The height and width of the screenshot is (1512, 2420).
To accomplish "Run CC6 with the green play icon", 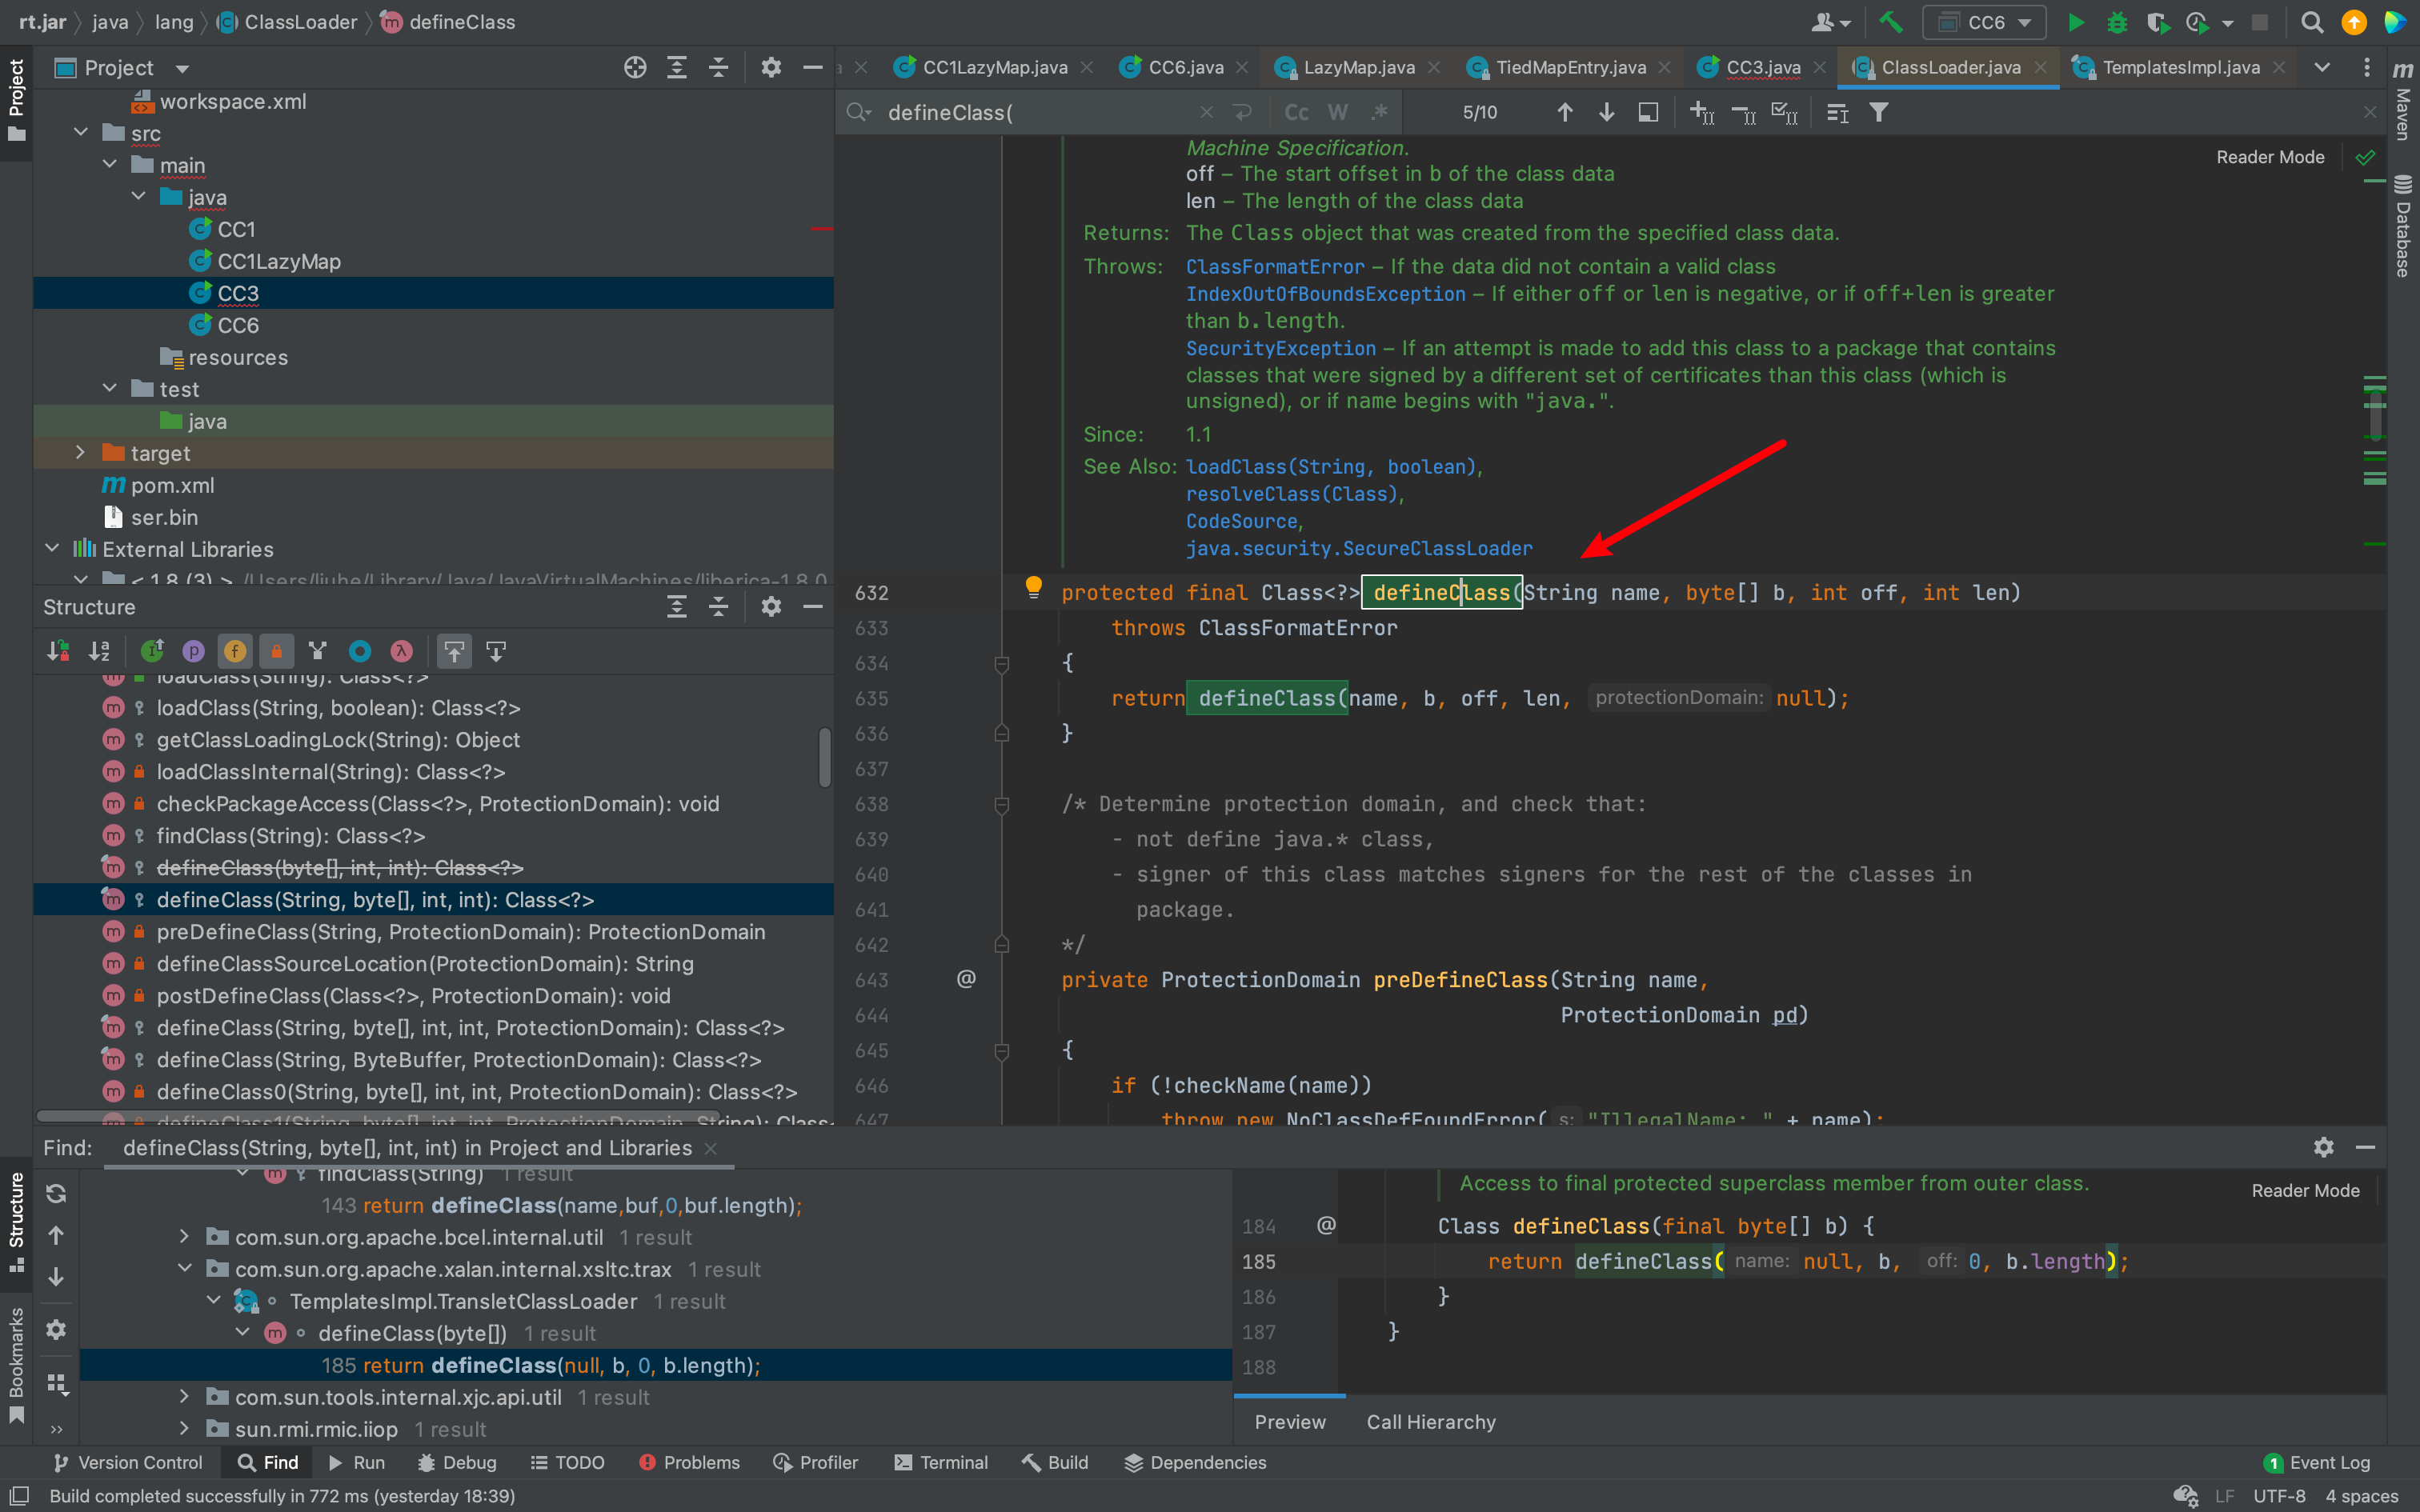I will point(2076,22).
